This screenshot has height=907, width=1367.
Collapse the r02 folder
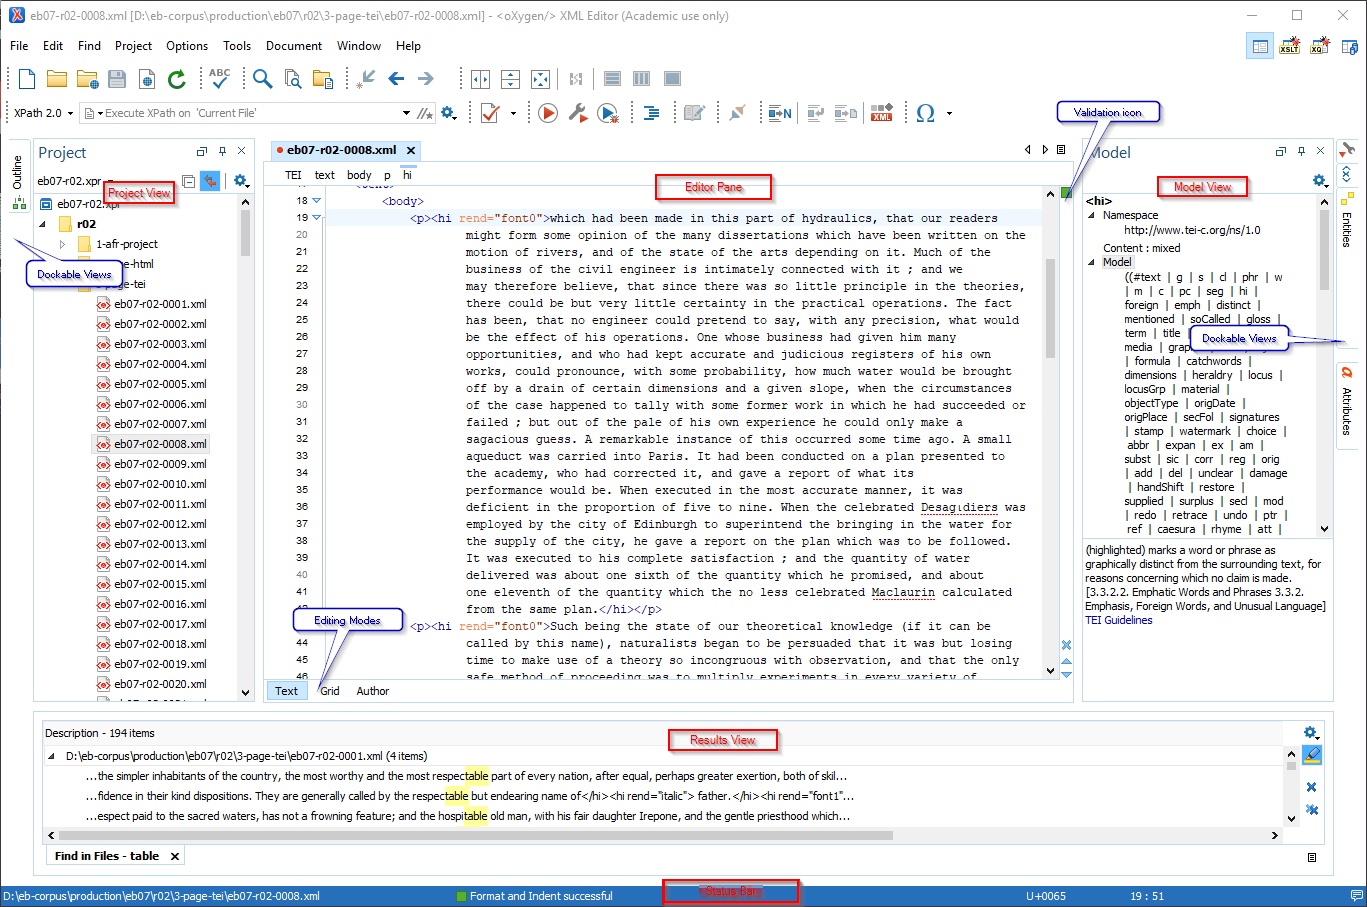42,224
